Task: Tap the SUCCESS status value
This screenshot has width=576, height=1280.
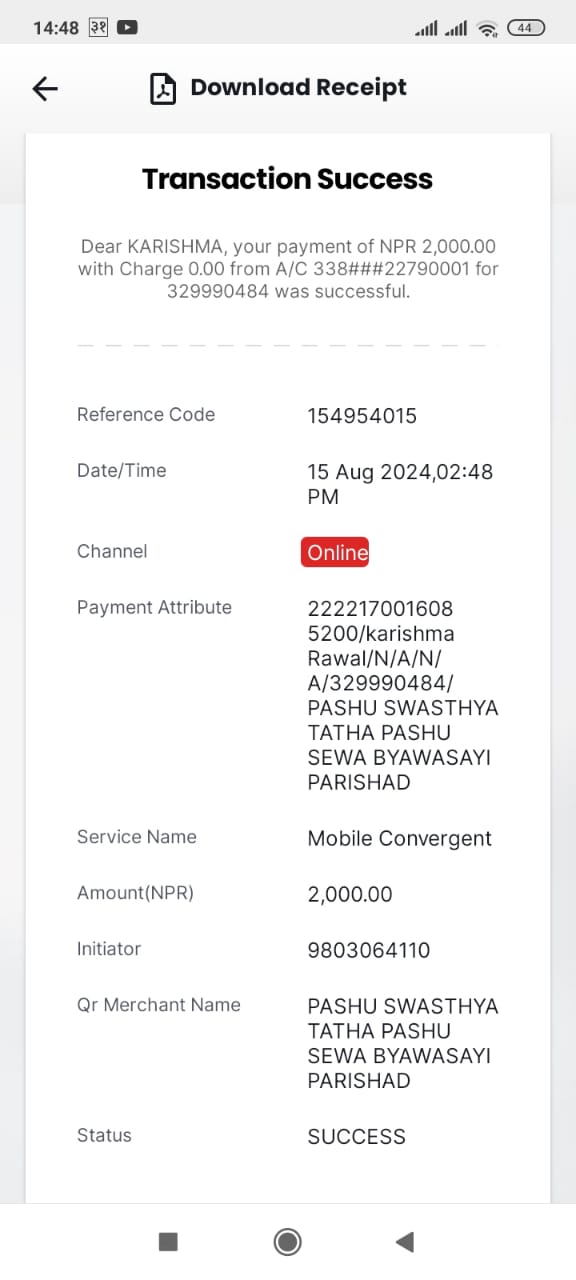Action: coord(357,1136)
